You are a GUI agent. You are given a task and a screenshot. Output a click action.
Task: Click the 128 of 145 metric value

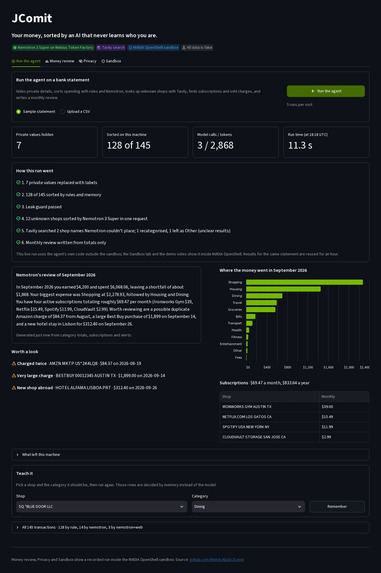(129, 145)
